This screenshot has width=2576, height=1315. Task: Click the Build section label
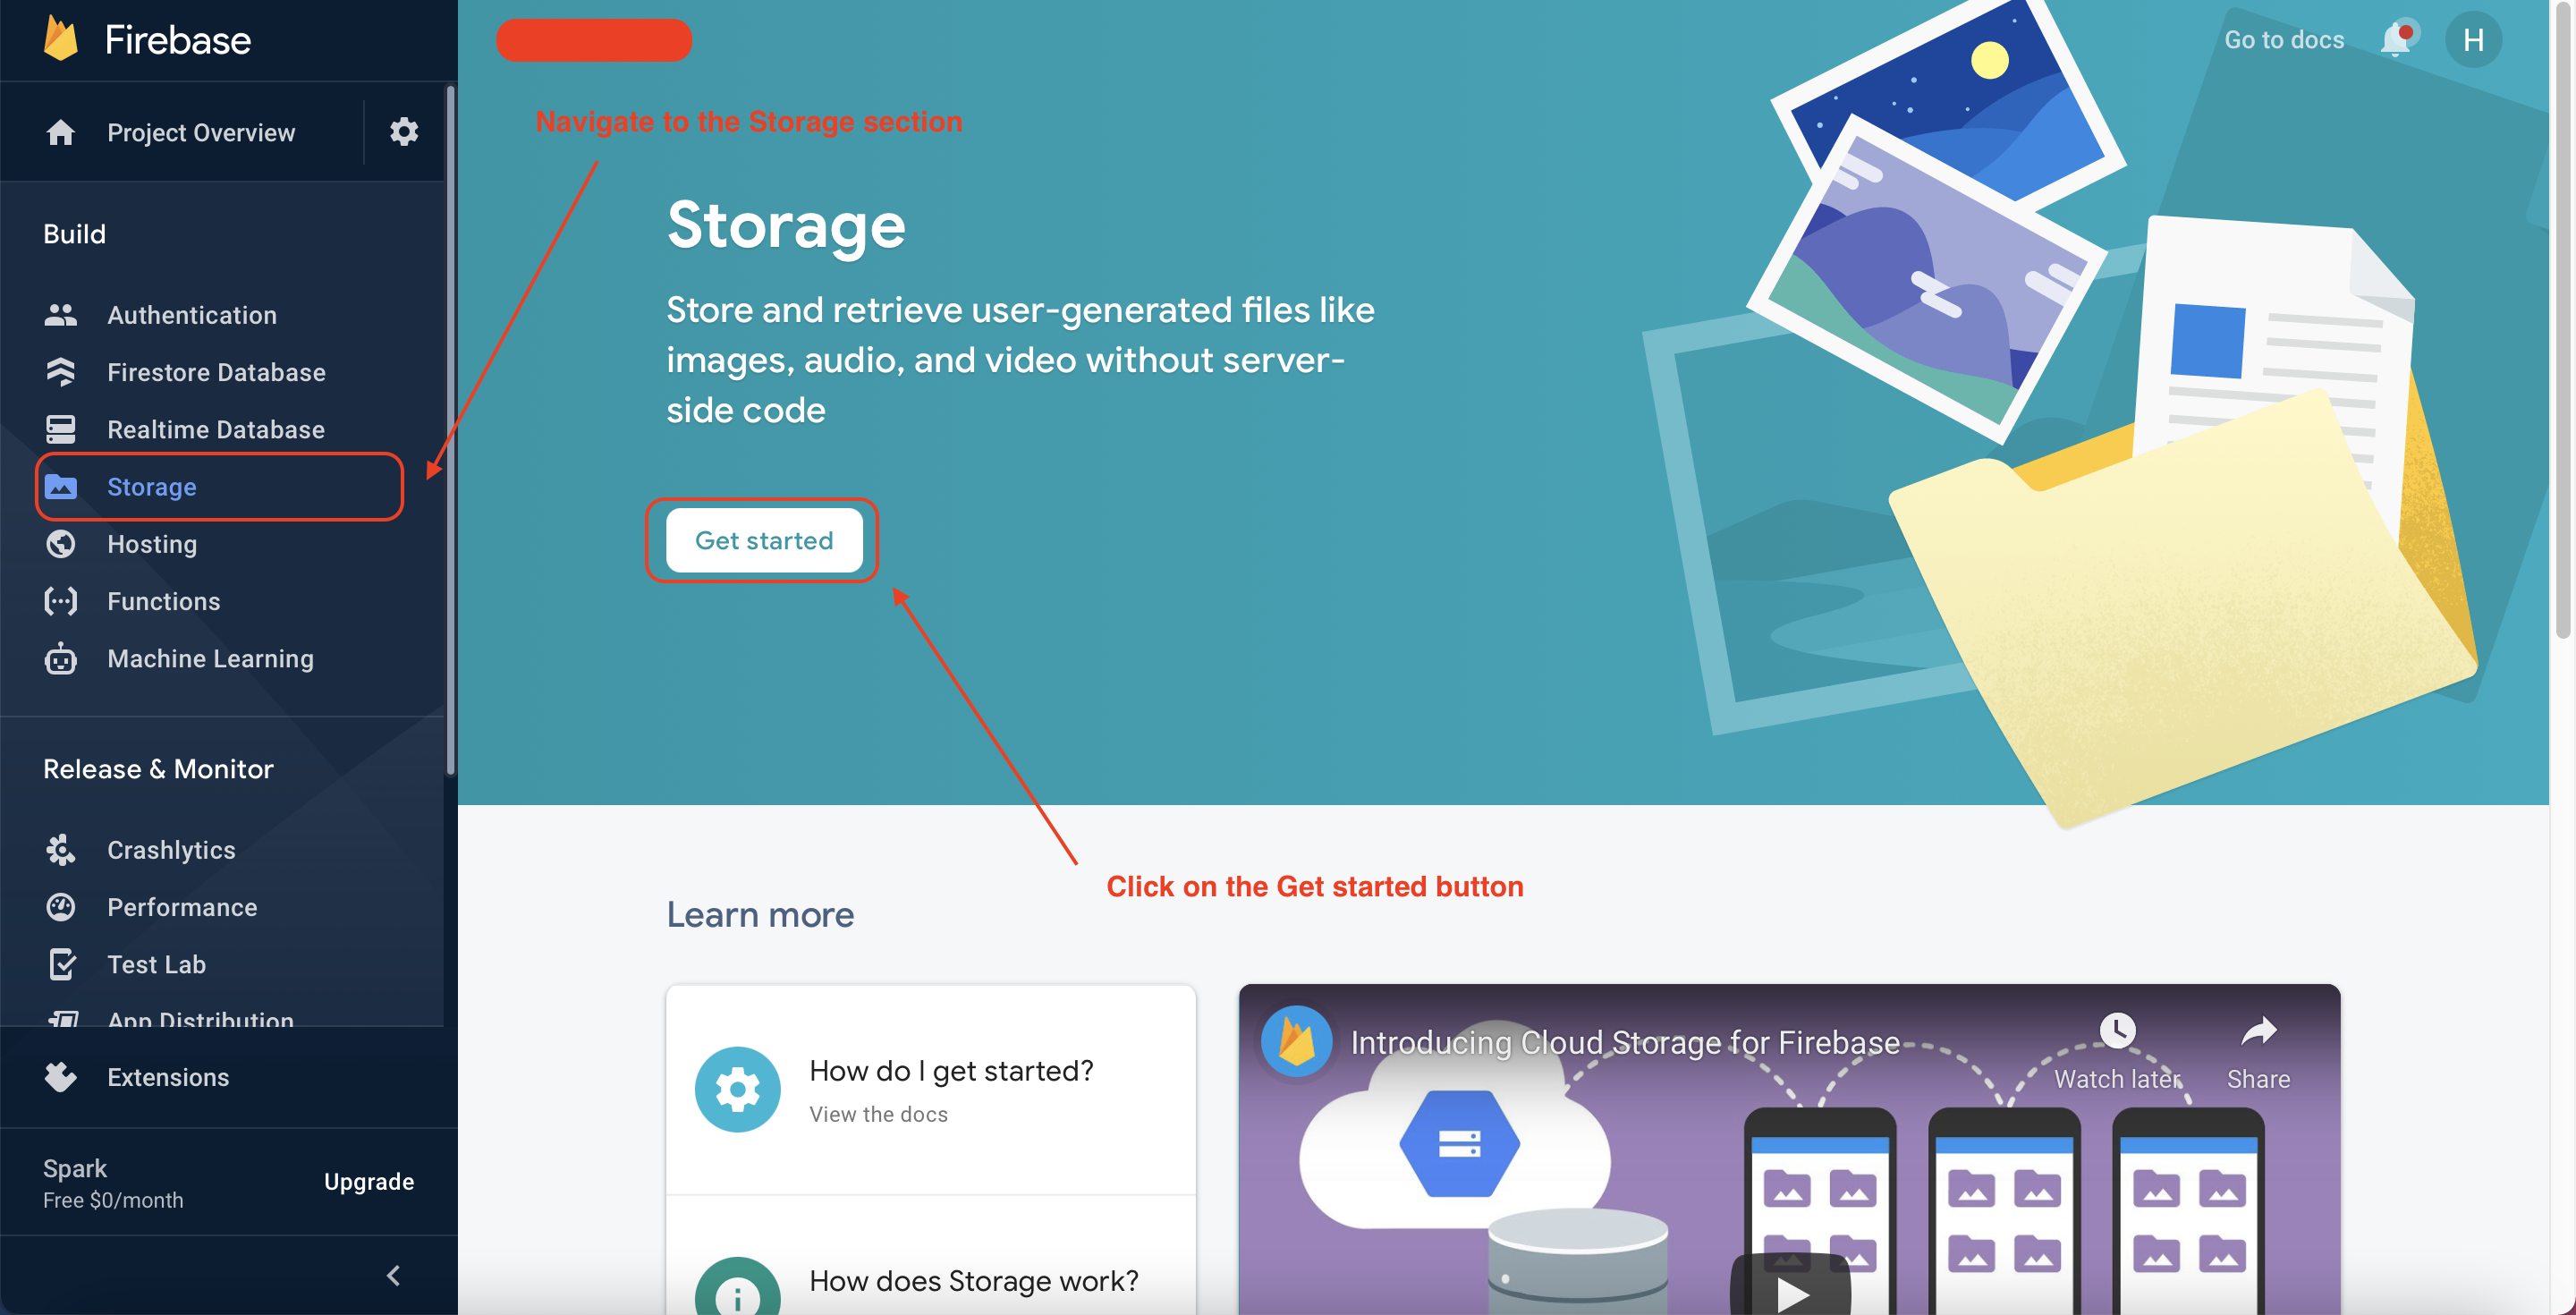[73, 233]
